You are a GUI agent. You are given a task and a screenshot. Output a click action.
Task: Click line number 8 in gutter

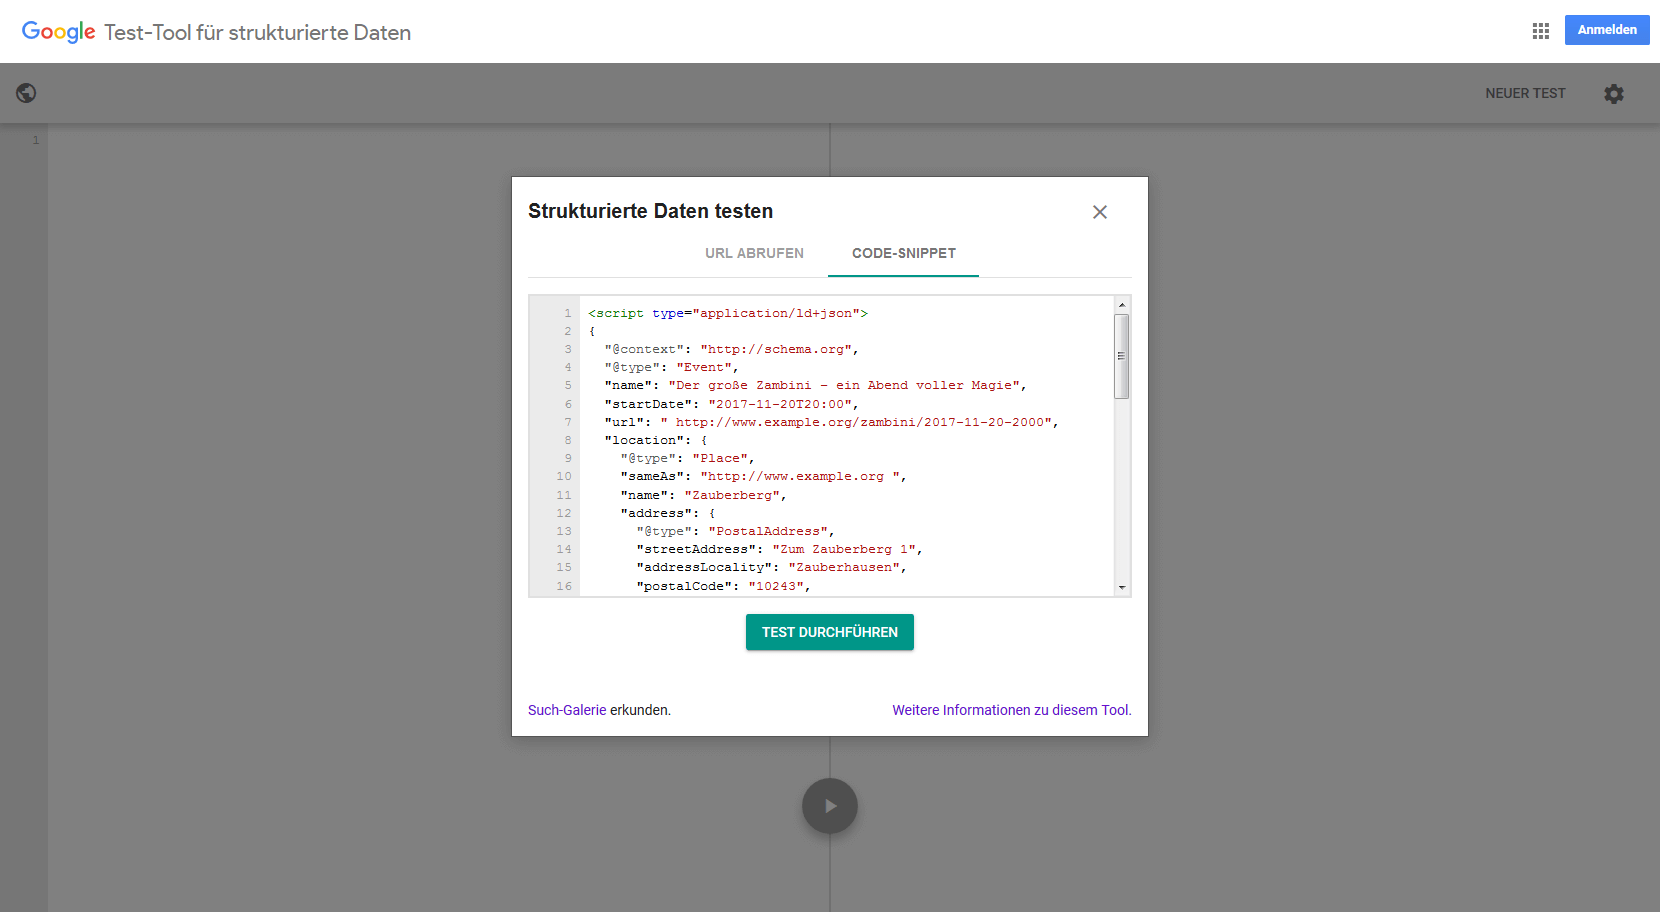568,440
